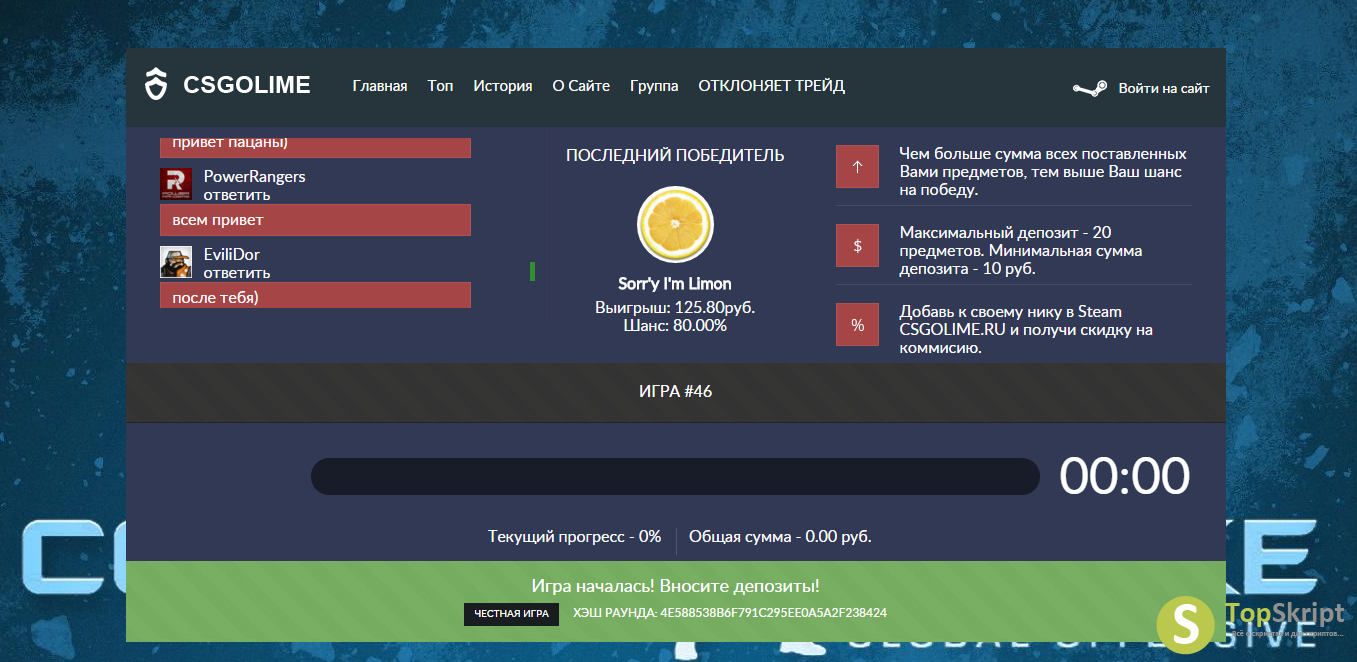Click the lemon winner avatar

coord(675,224)
